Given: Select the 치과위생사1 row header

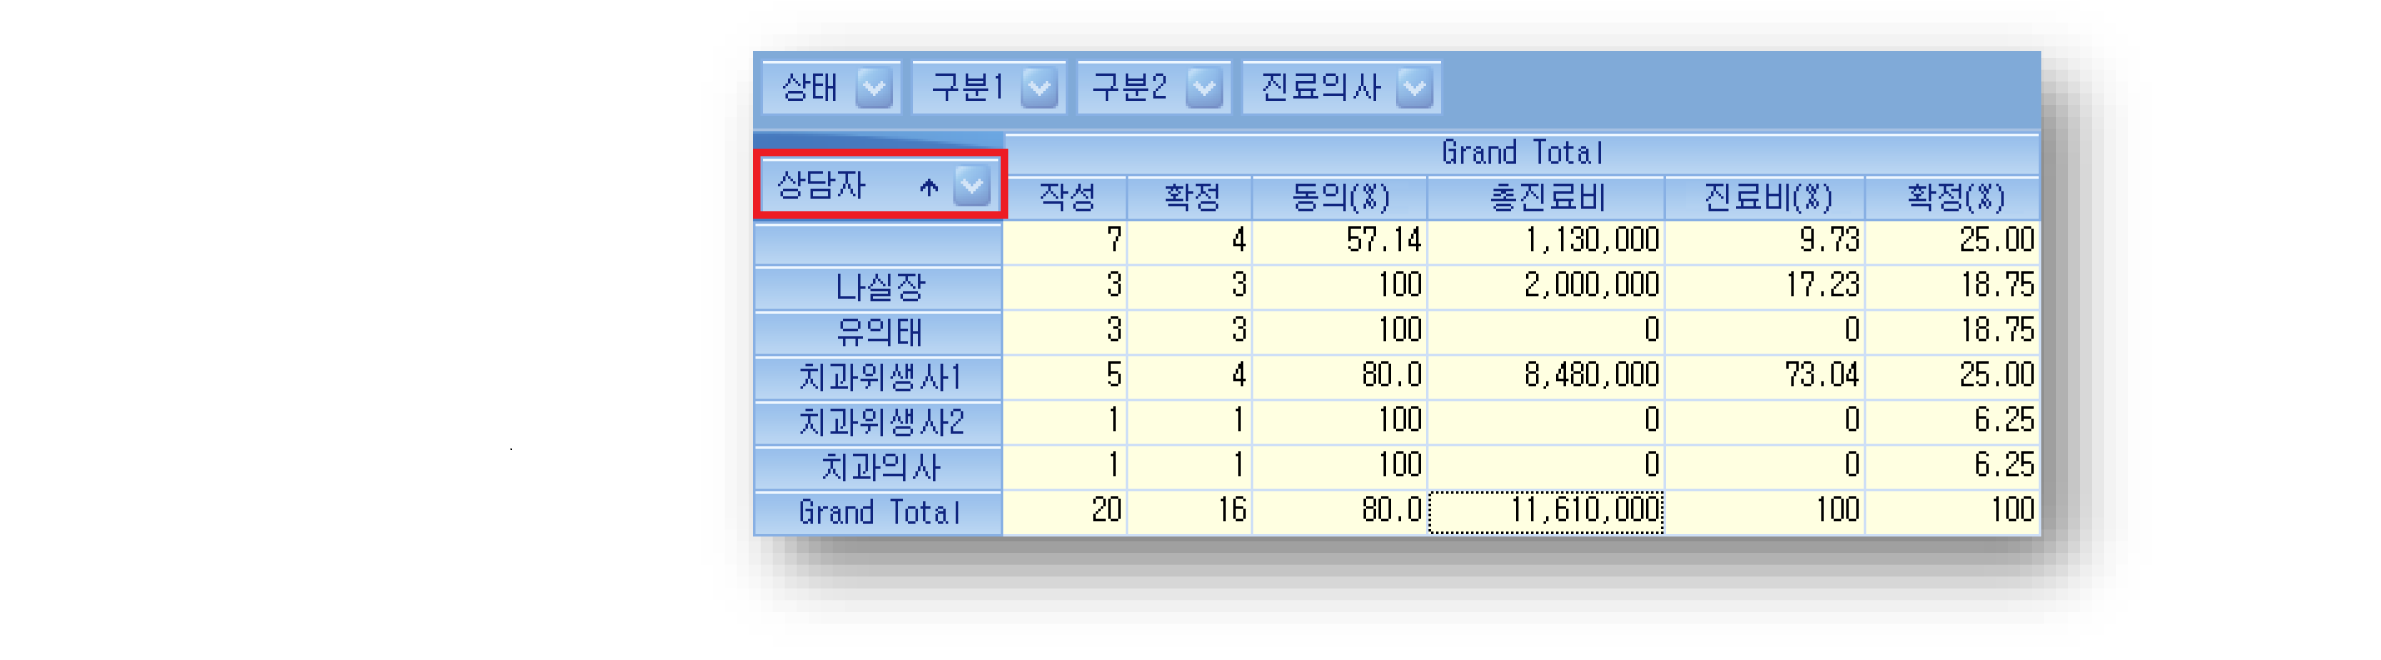Looking at the screenshot, I should (878, 378).
